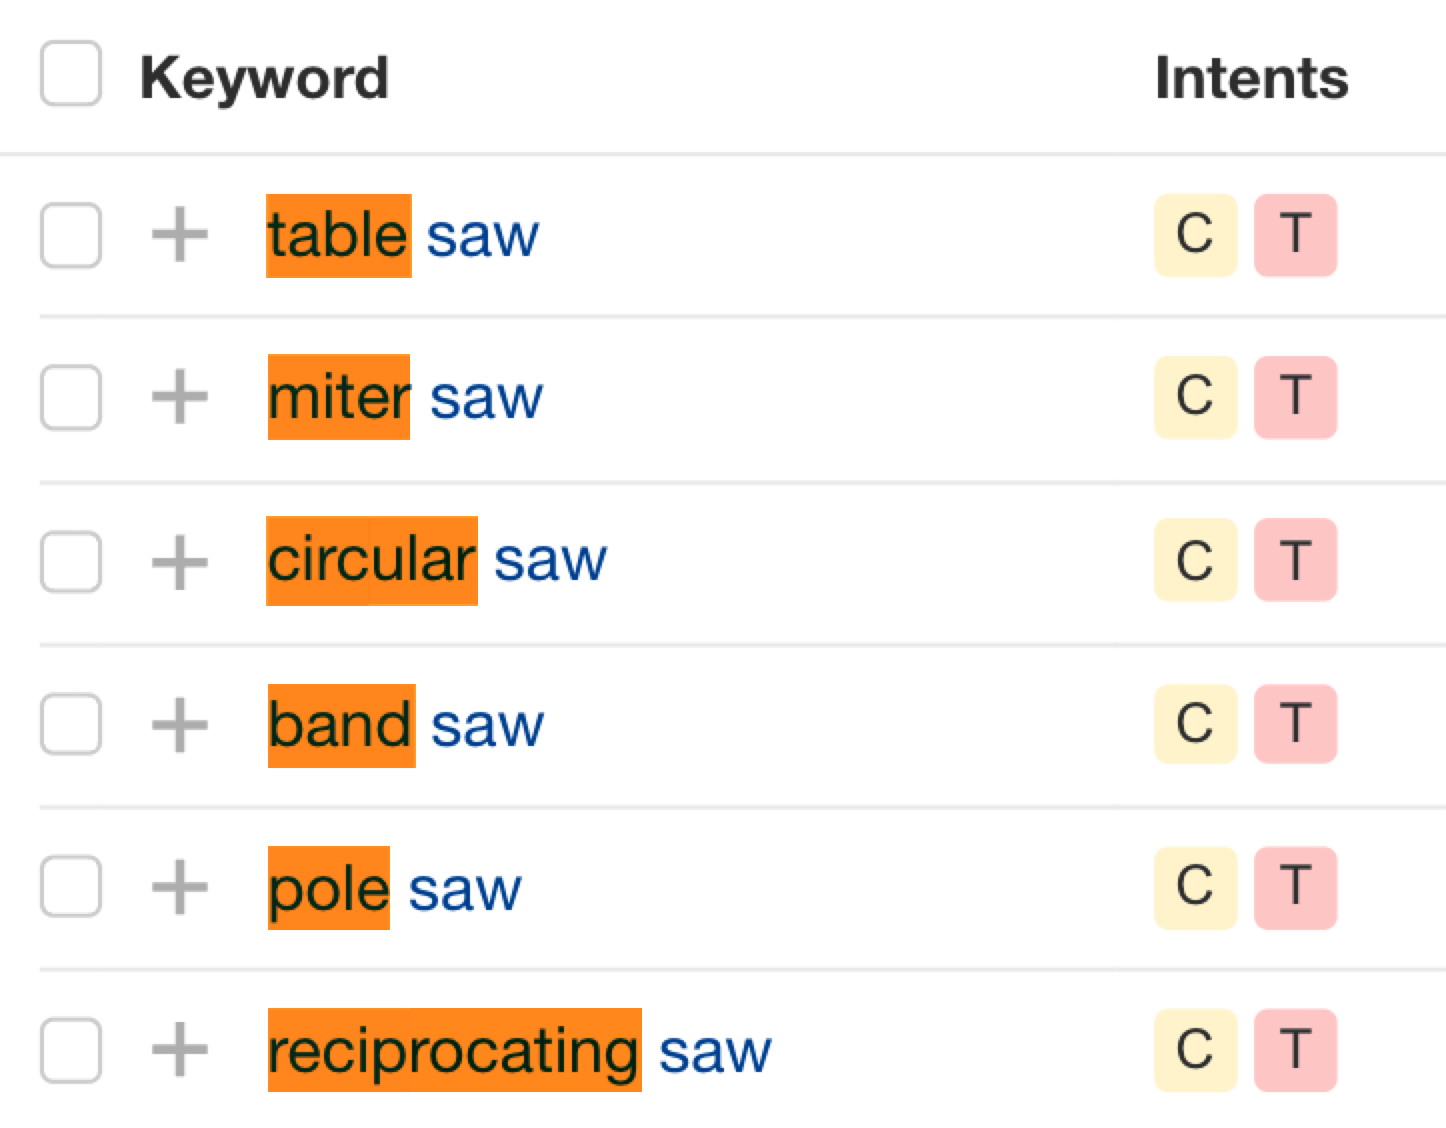Screen dimensions: 1446x1128
Task: Select the checkbox for circular saw
Action: [69, 562]
